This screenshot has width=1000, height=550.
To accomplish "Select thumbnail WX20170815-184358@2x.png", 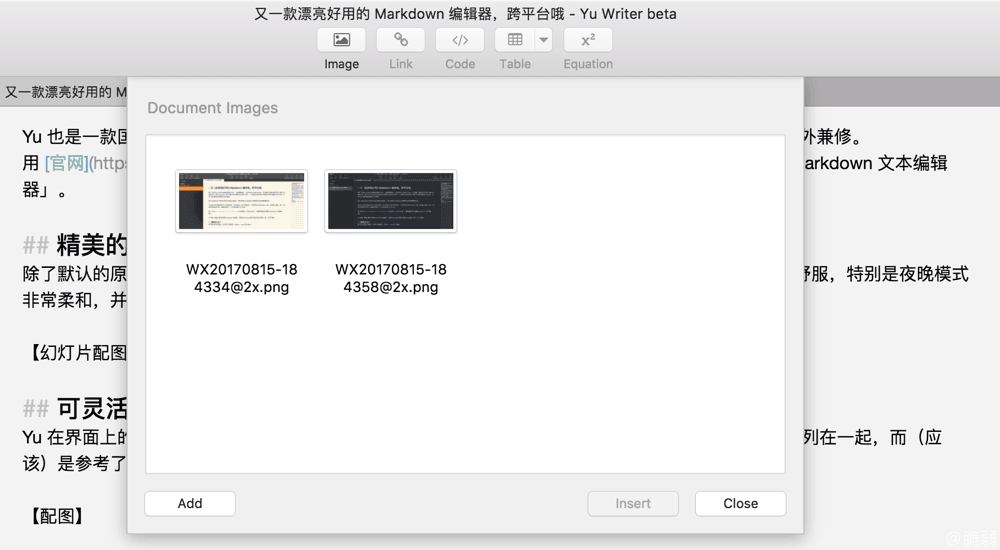I will tap(391, 201).
